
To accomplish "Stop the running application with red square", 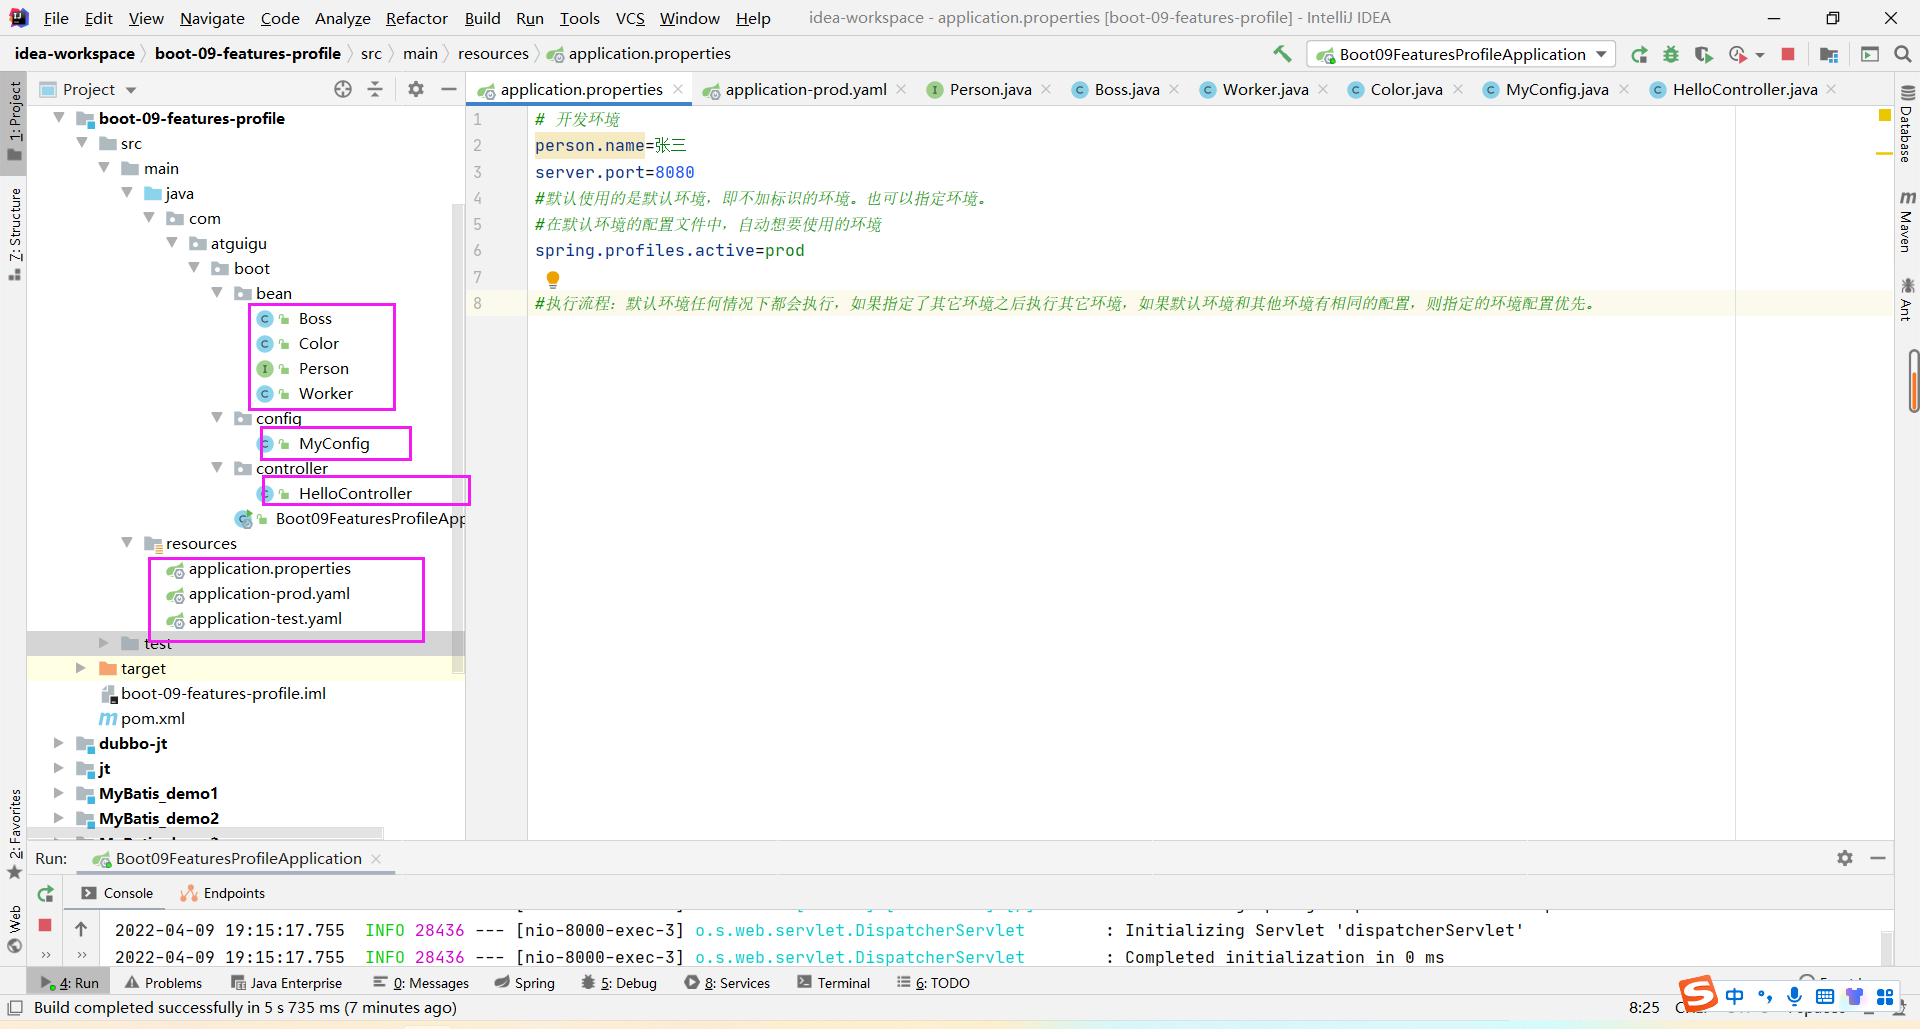I will click(1788, 54).
